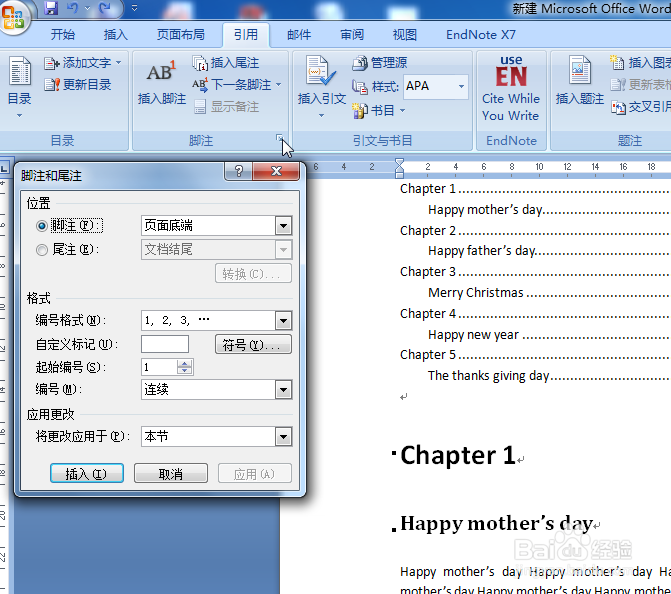The width and height of the screenshot is (671, 594).
Task: Click 插入图表目录 insert table of figures
Action: [640, 63]
